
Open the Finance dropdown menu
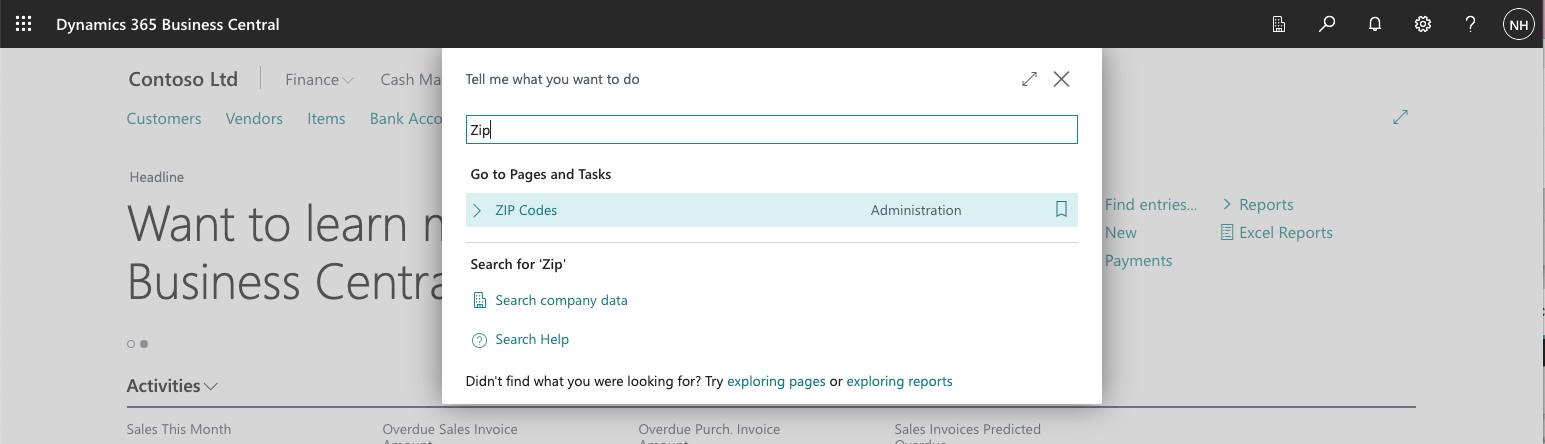(x=319, y=79)
